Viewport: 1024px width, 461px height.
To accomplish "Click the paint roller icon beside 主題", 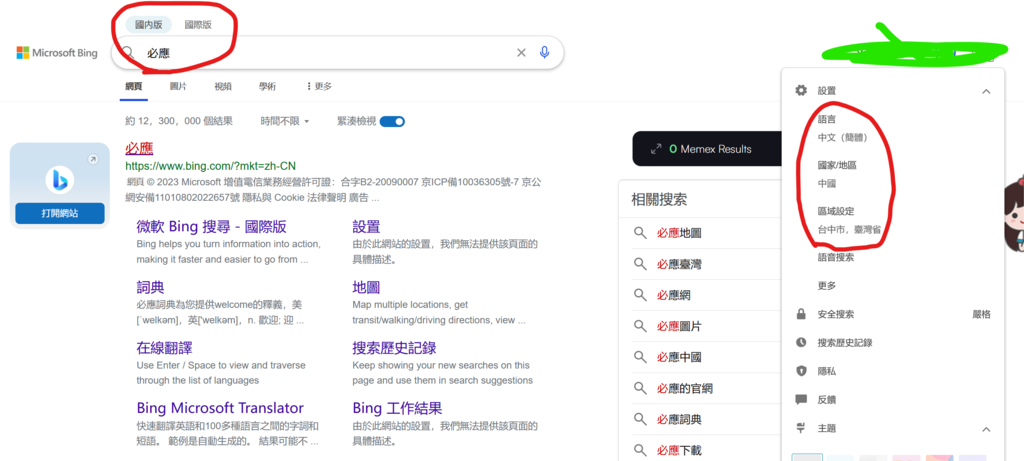I will (x=801, y=428).
